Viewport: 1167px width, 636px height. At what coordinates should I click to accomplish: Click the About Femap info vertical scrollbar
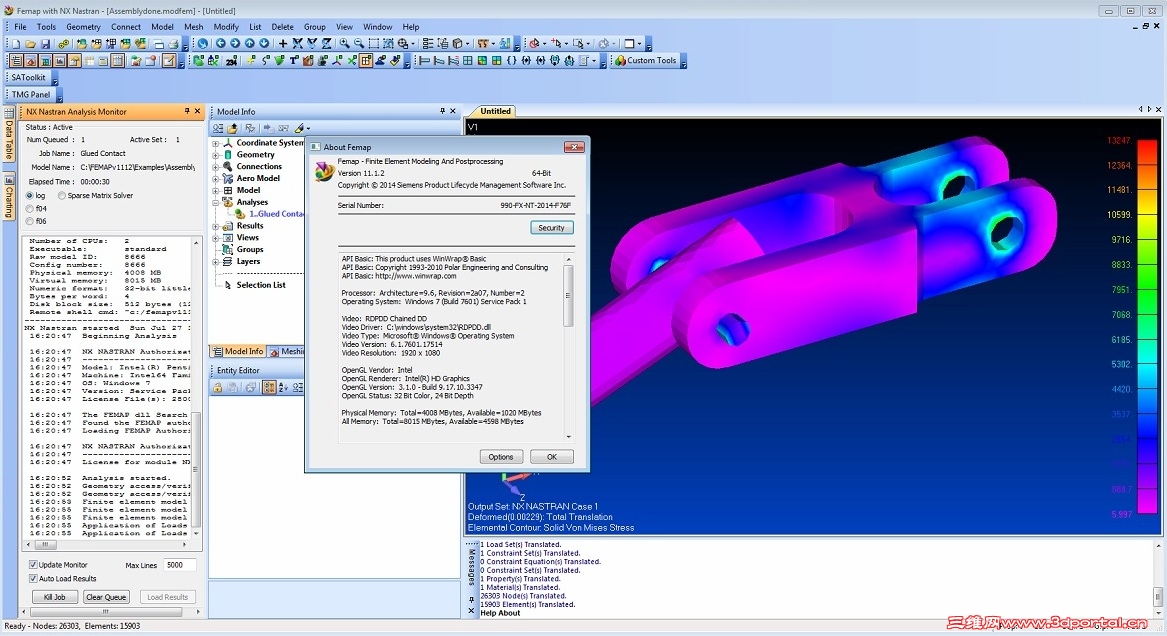569,347
